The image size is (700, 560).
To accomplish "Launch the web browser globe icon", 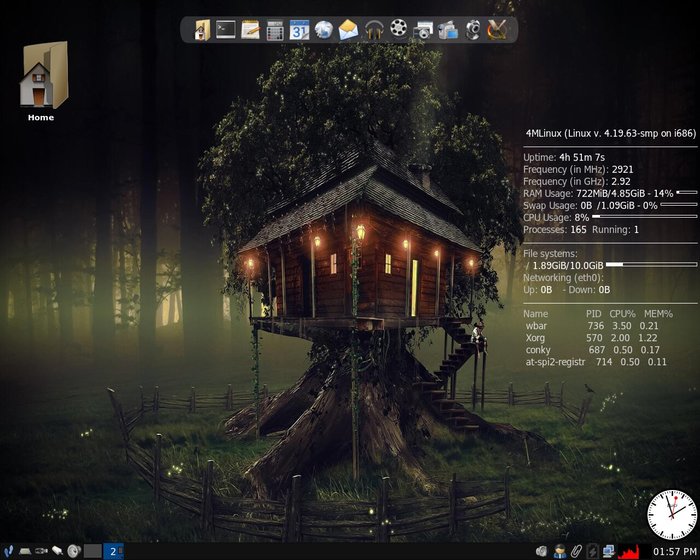I will coord(323,30).
